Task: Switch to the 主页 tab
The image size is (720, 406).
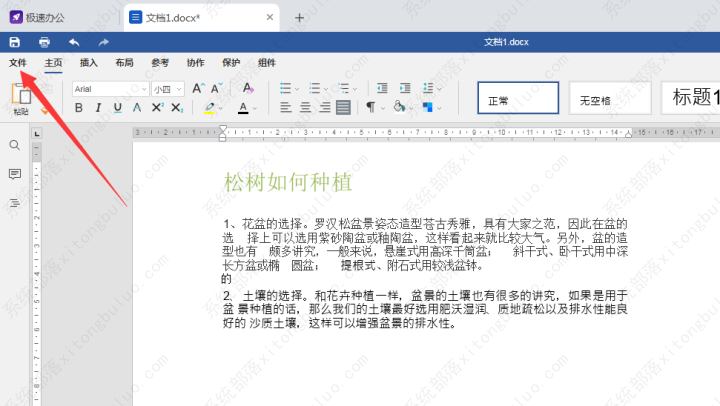Action: tap(53, 63)
